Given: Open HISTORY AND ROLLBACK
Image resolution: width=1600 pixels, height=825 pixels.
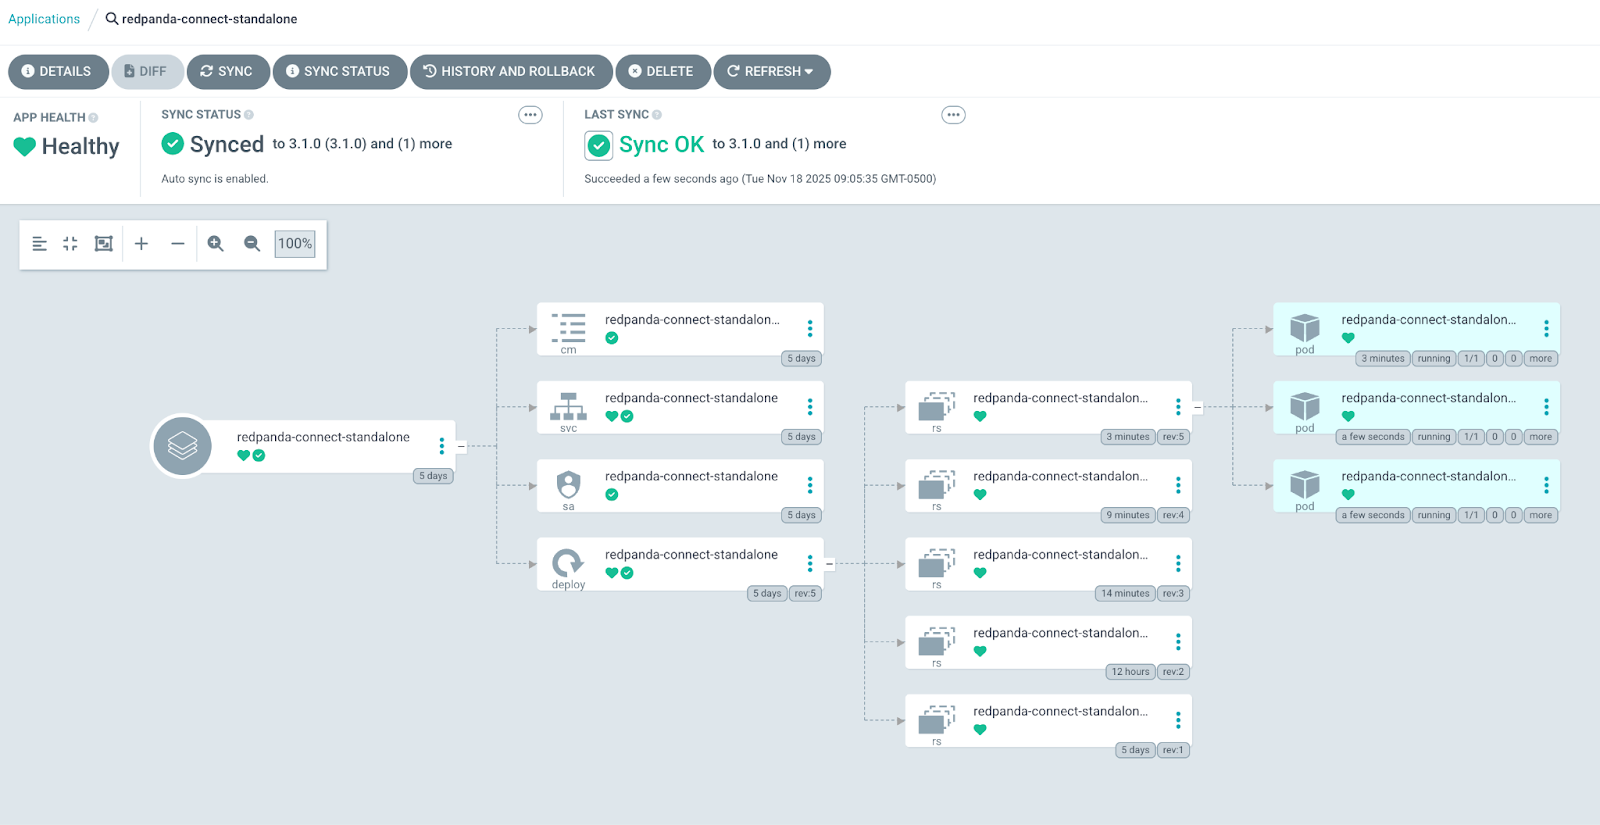Looking at the screenshot, I should pos(510,72).
